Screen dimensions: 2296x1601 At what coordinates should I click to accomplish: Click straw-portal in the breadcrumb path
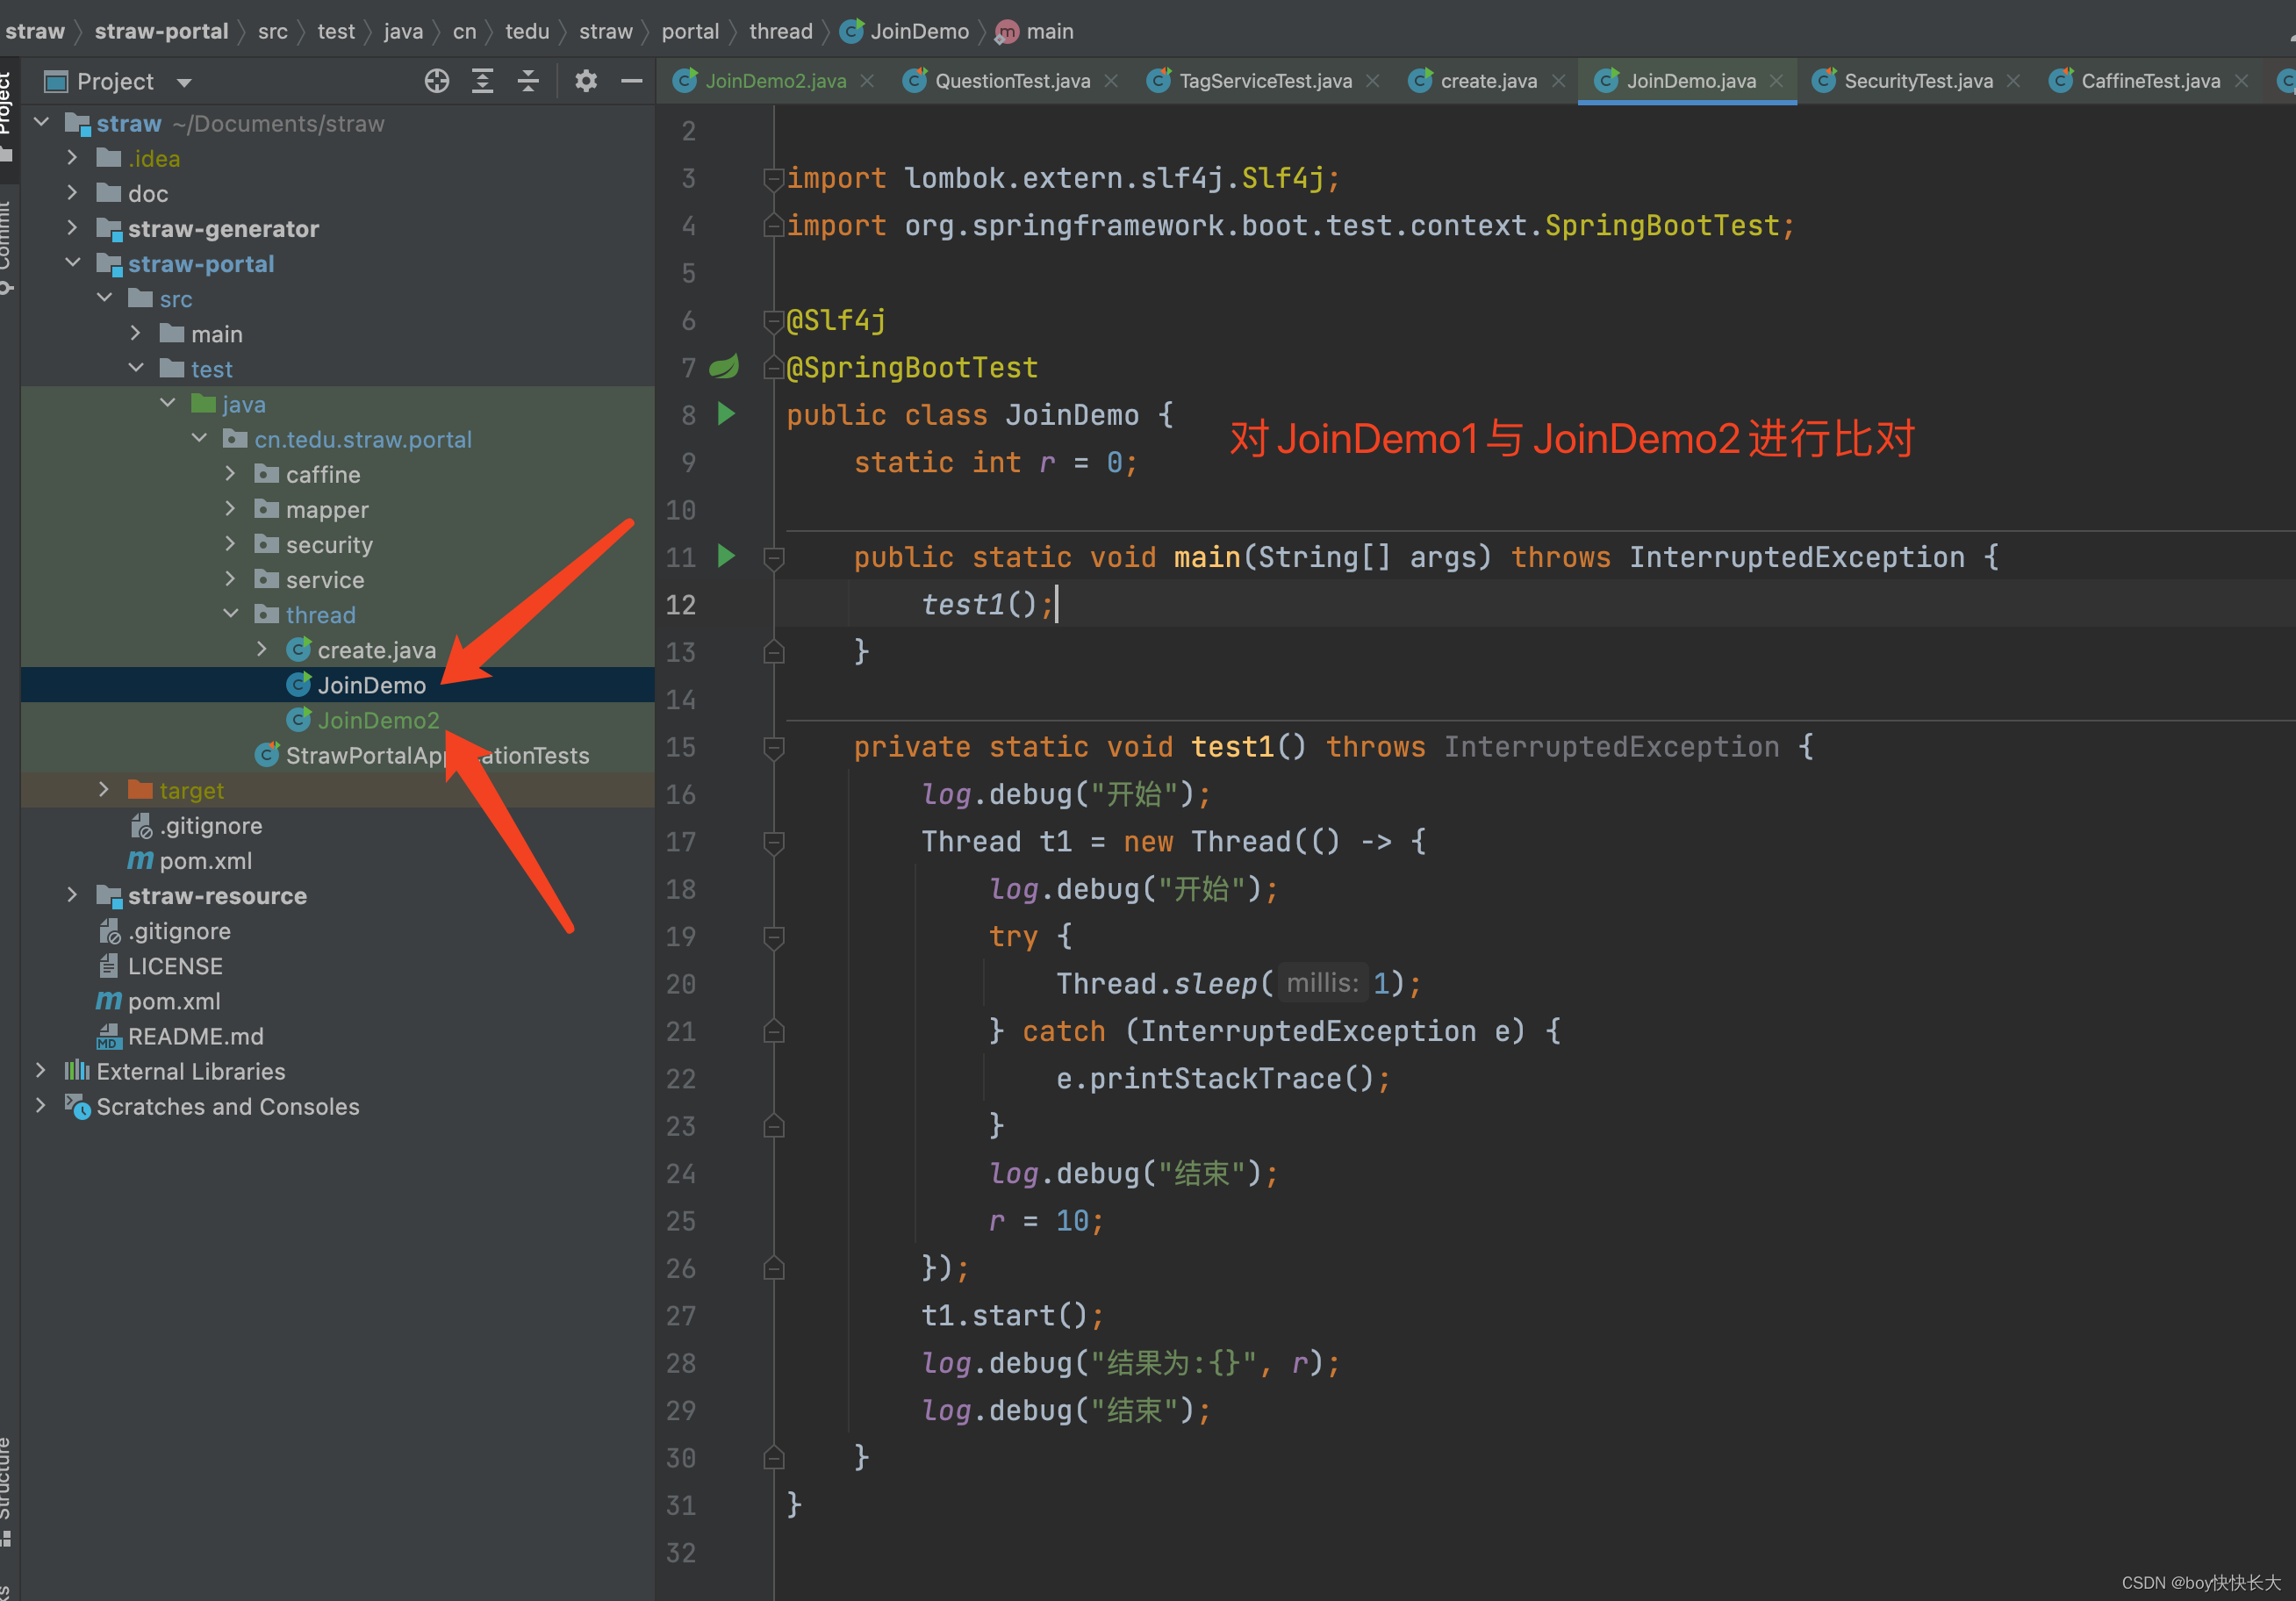click(161, 31)
